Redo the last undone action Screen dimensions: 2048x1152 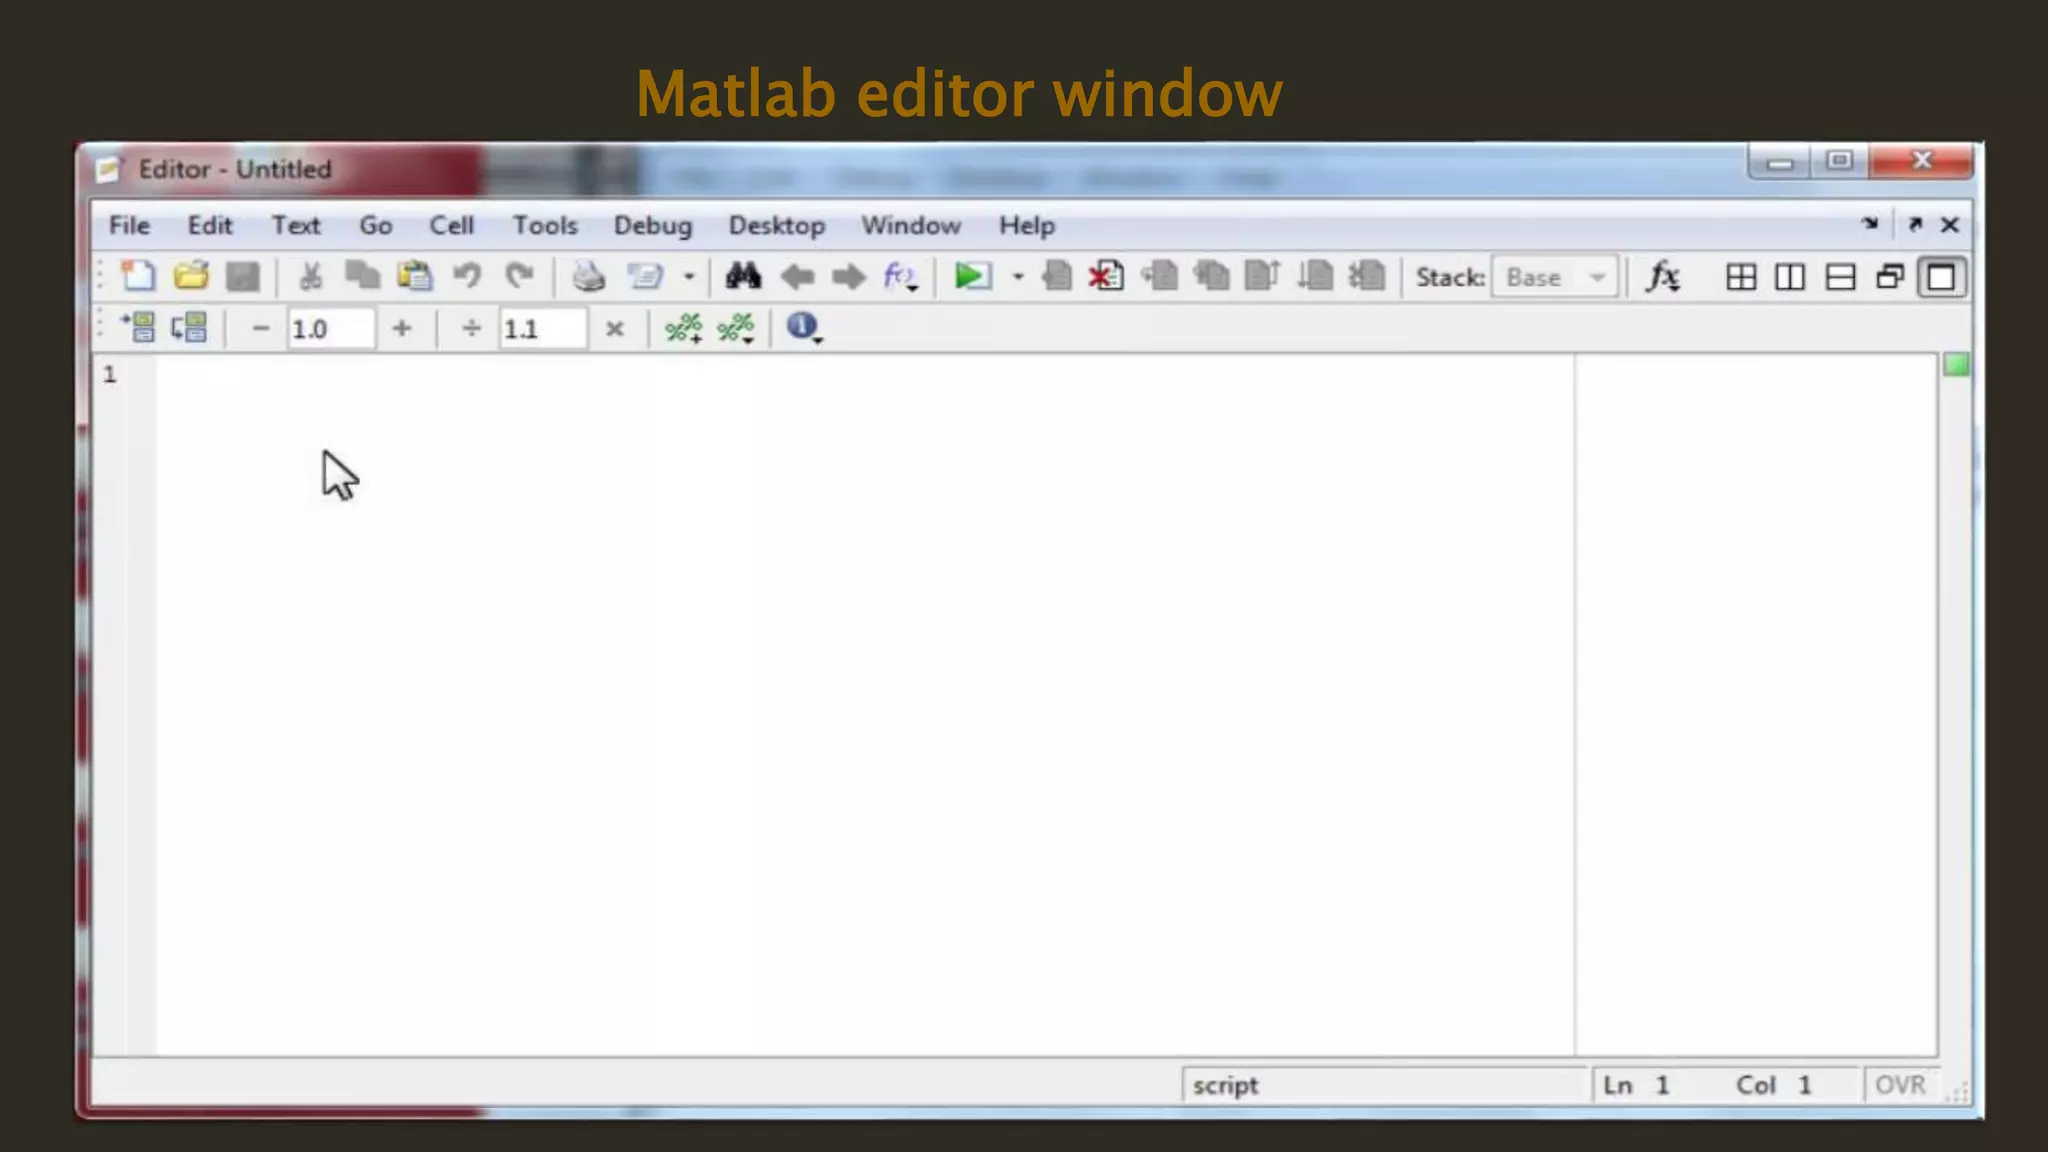pos(518,276)
